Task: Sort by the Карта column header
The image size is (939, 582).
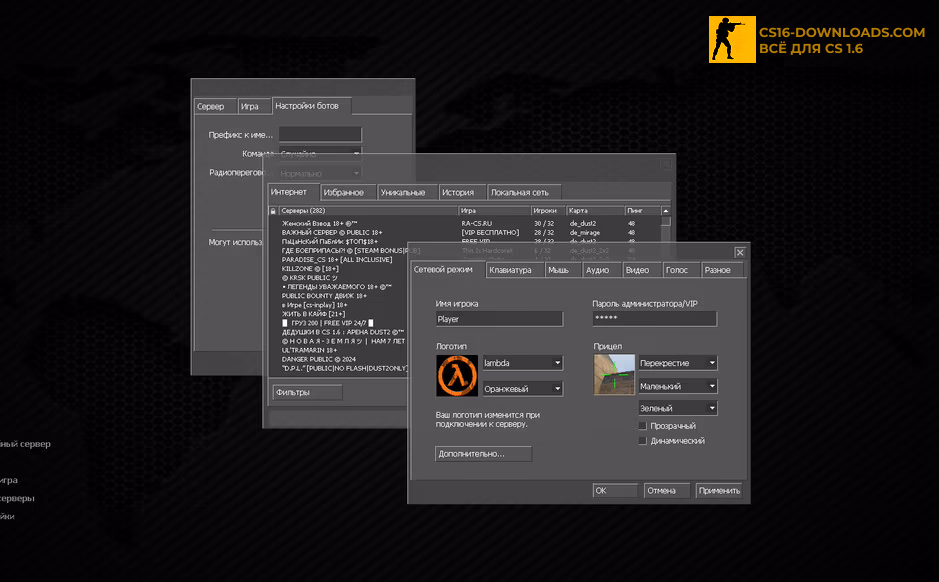Action: pyautogui.click(x=595, y=211)
